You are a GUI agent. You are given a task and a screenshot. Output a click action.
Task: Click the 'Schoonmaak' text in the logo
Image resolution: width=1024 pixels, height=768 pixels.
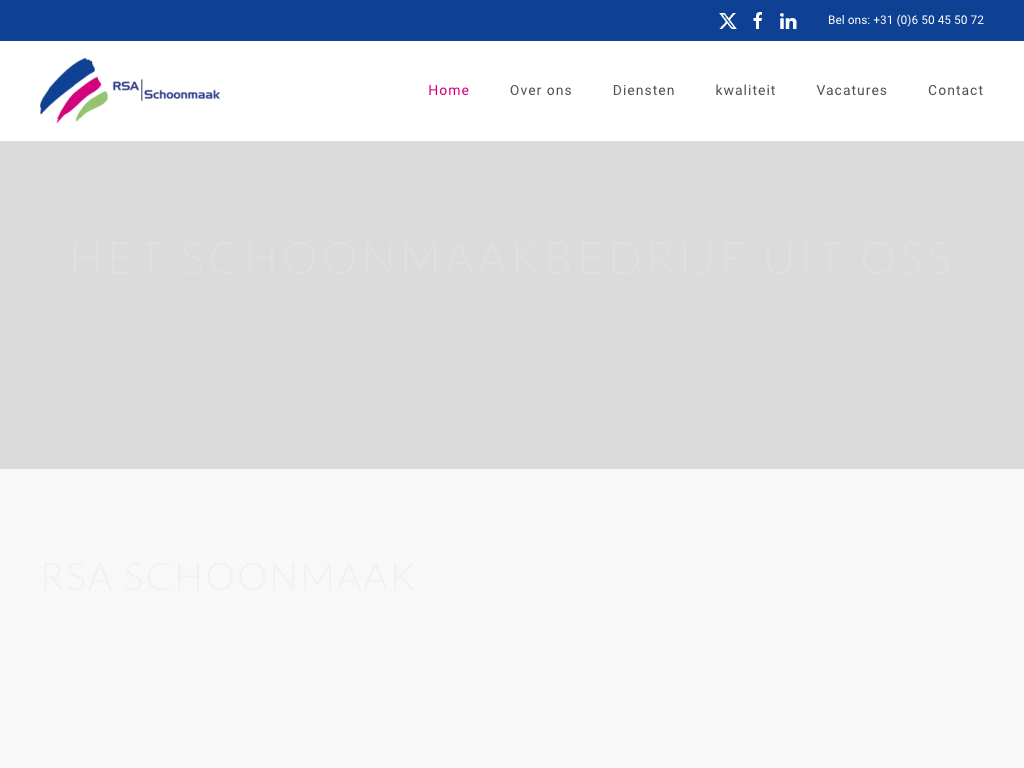[182, 95]
